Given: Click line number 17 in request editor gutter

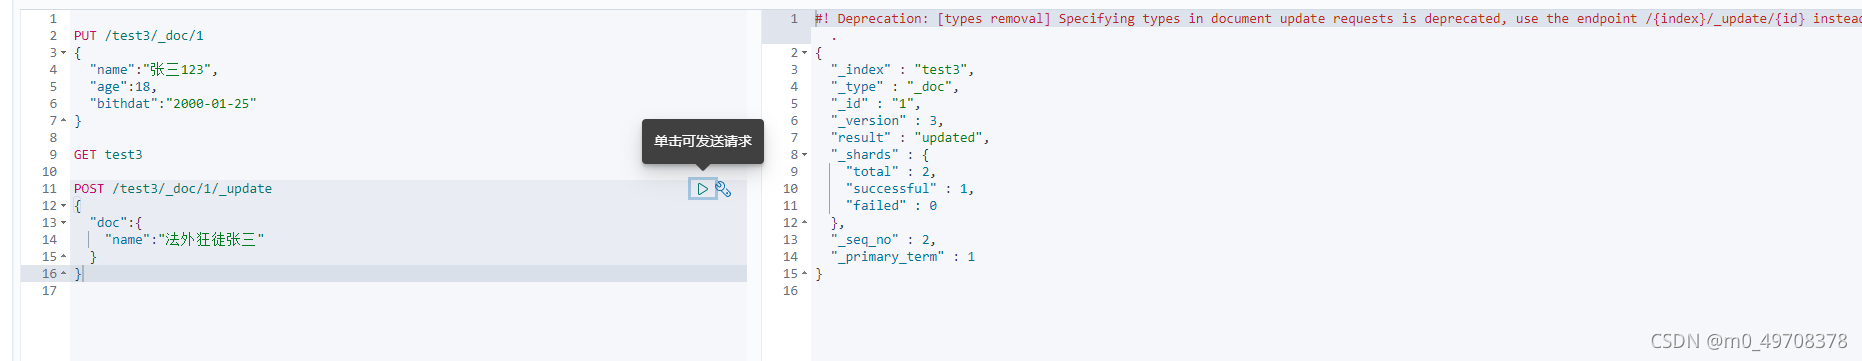Looking at the screenshot, I should [49, 291].
